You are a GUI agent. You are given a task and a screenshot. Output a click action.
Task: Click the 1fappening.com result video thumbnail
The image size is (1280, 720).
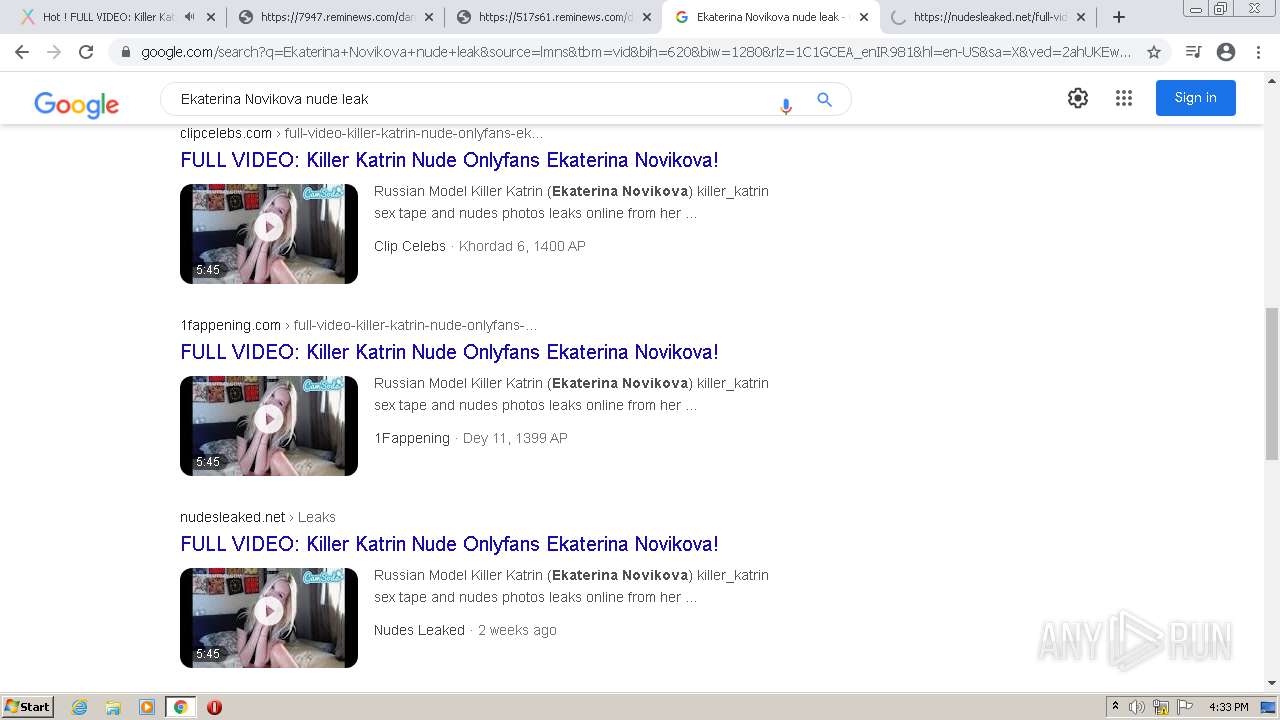(x=269, y=426)
